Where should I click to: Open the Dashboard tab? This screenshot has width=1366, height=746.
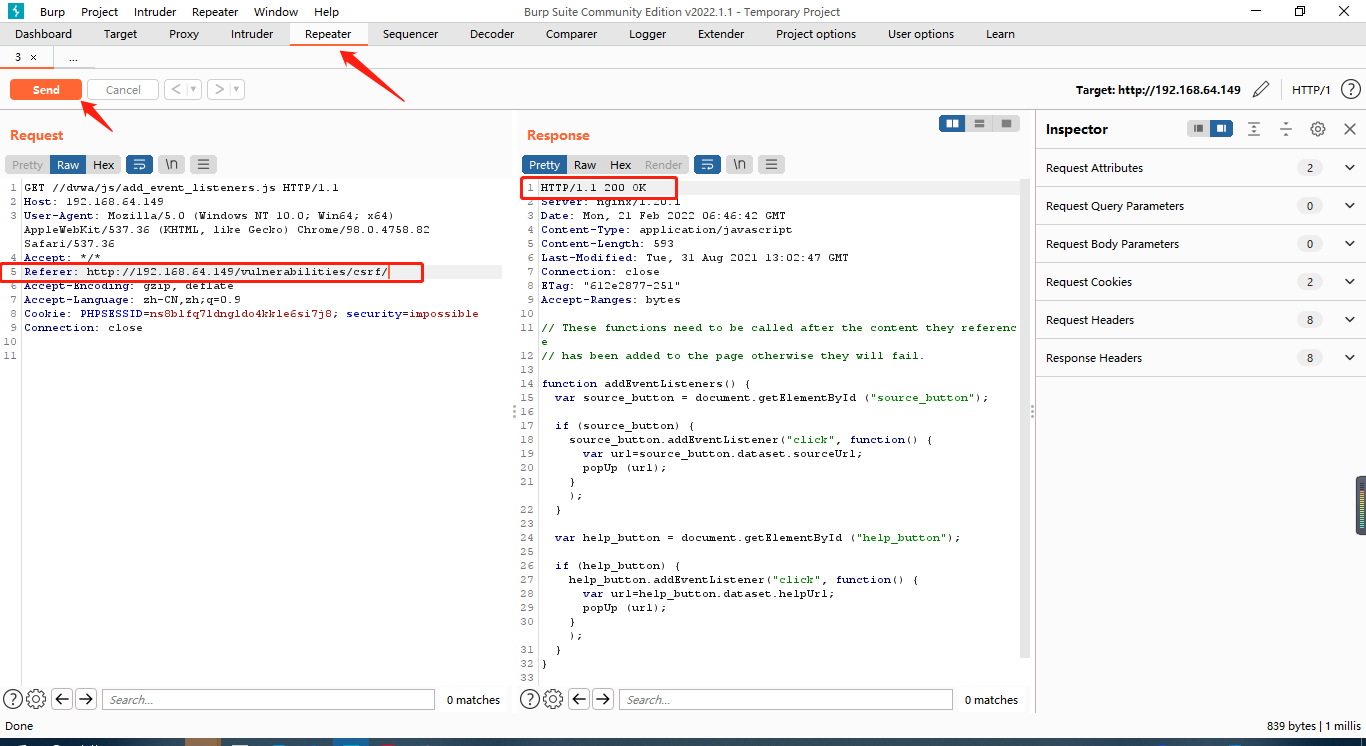(43, 34)
